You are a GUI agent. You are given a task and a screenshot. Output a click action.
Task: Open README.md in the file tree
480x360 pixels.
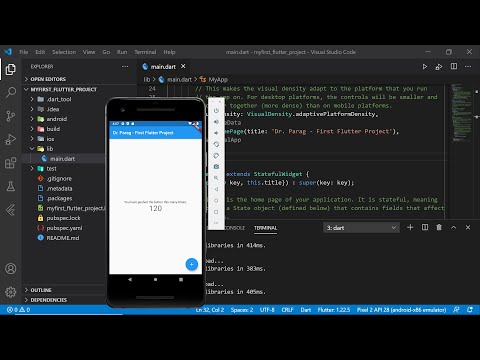point(63,238)
